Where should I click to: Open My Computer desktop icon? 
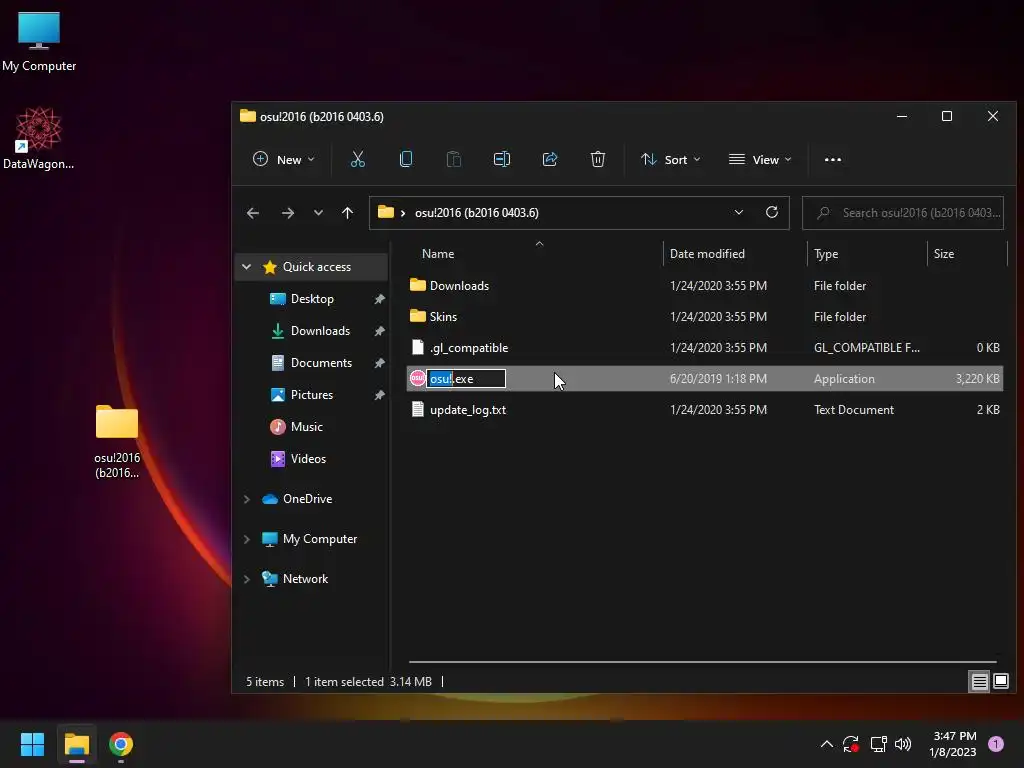click(39, 41)
